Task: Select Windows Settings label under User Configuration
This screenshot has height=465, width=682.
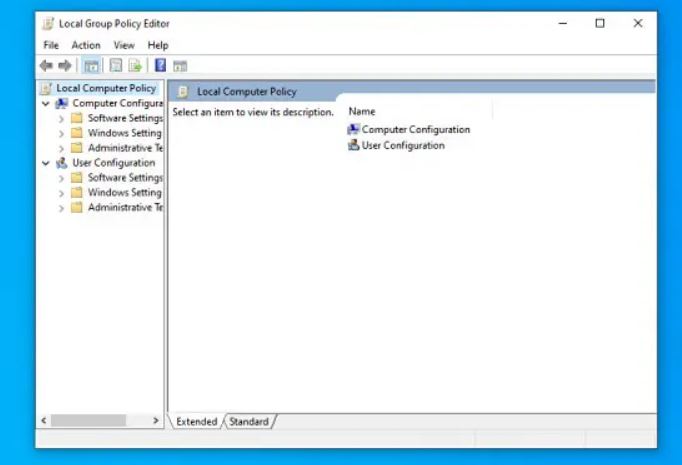Action: [125, 192]
